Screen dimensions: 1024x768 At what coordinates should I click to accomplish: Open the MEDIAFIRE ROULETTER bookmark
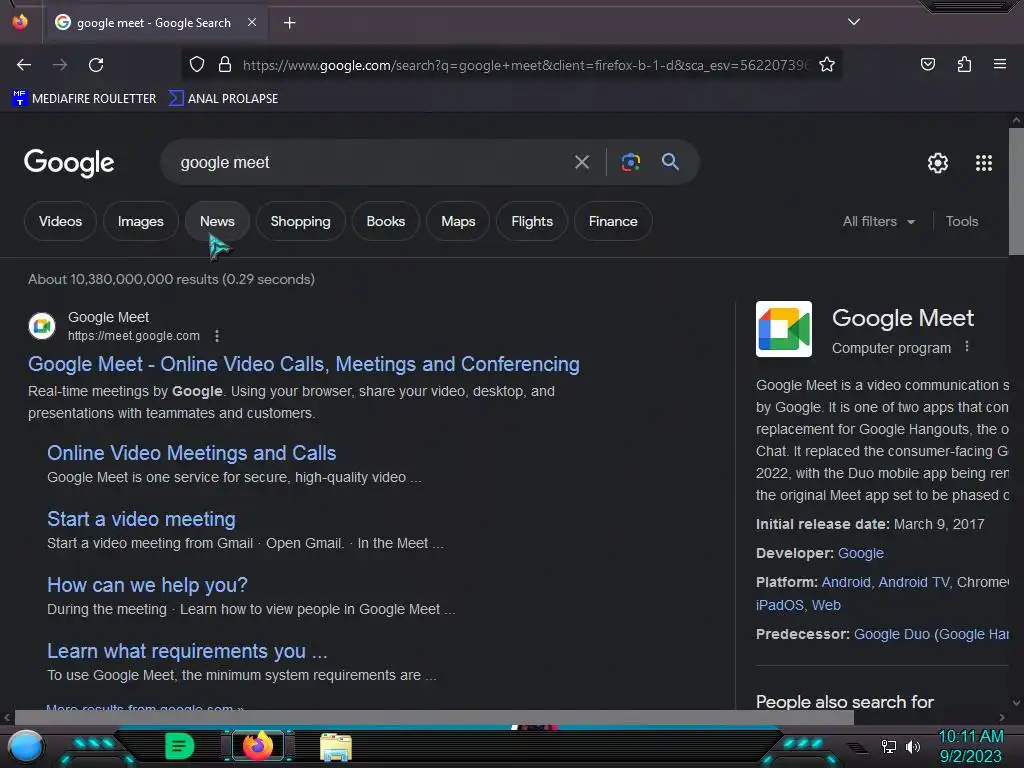pos(84,99)
